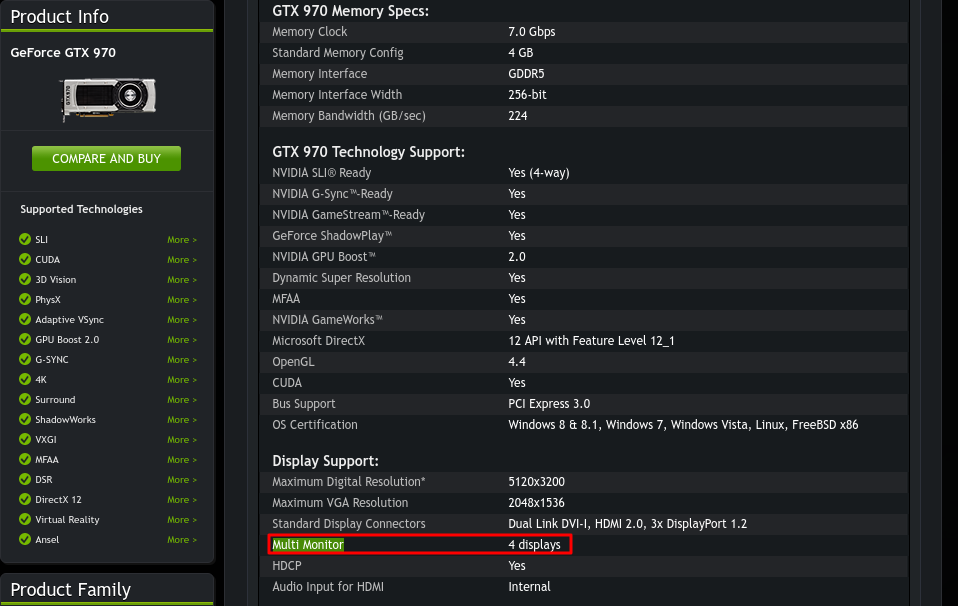Click the check icon next to MFAA in sidebar
958x606 pixels.
point(25,459)
